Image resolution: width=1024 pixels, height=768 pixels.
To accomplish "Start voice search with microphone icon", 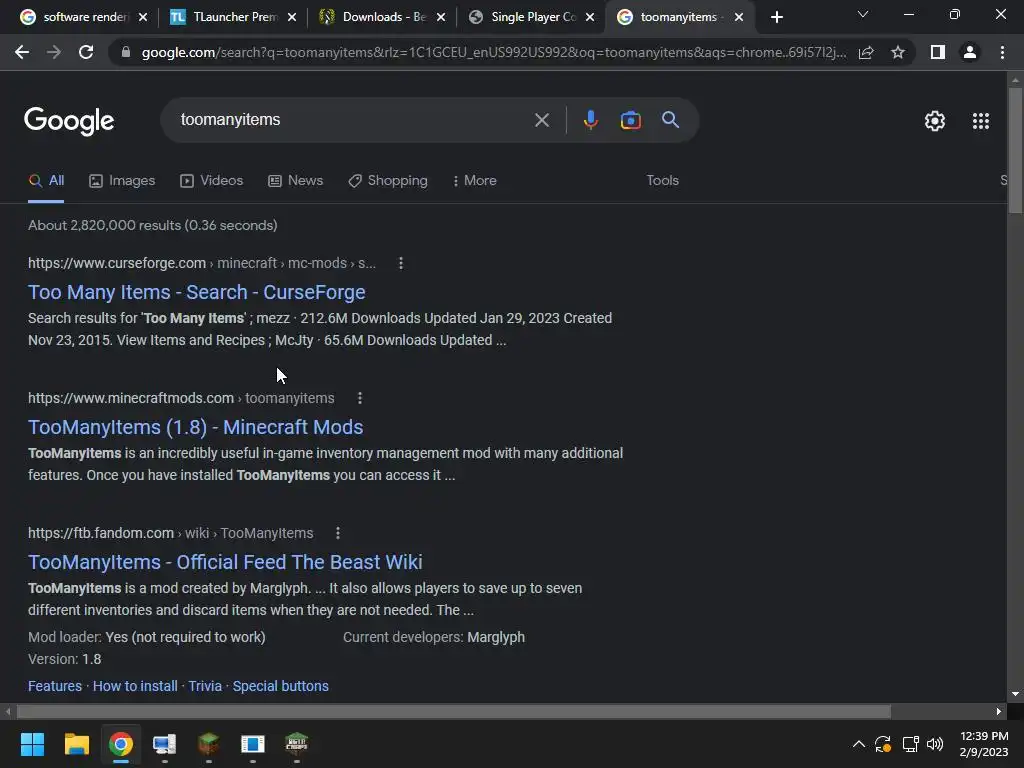I will point(590,120).
